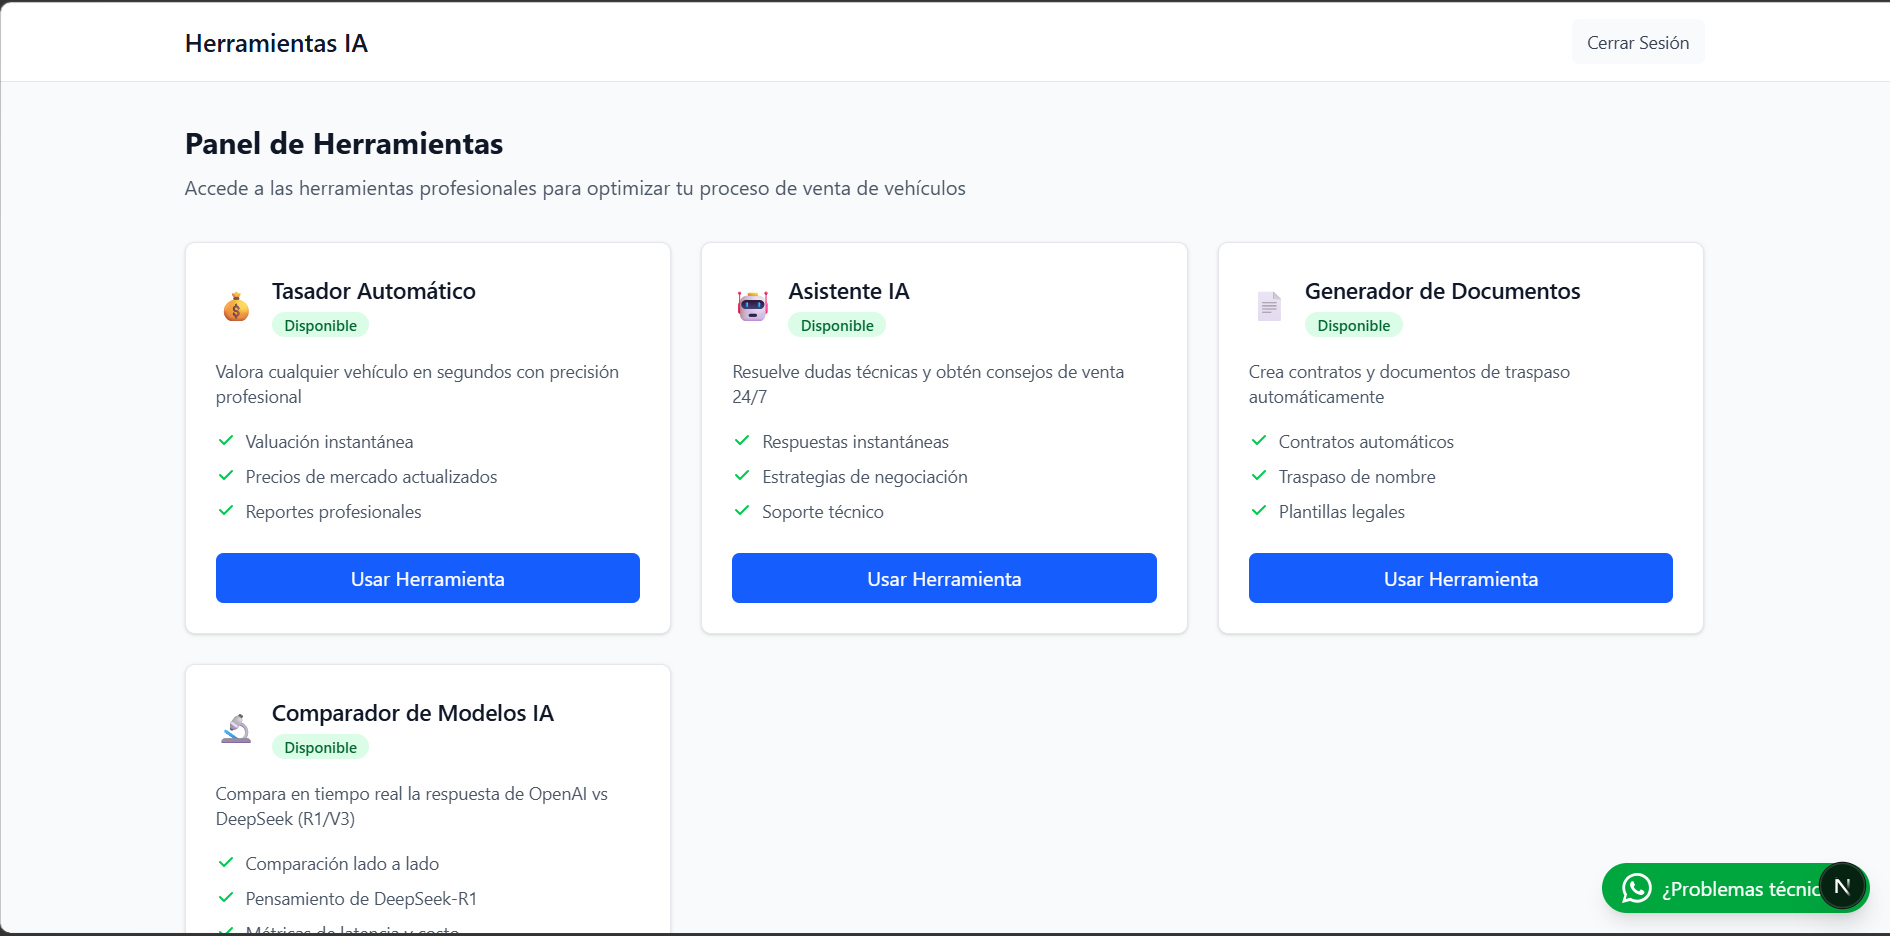Click the 'Resuelve dudas técnicas' description
This screenshot has height=936, width=1890.
click(928, 384)
